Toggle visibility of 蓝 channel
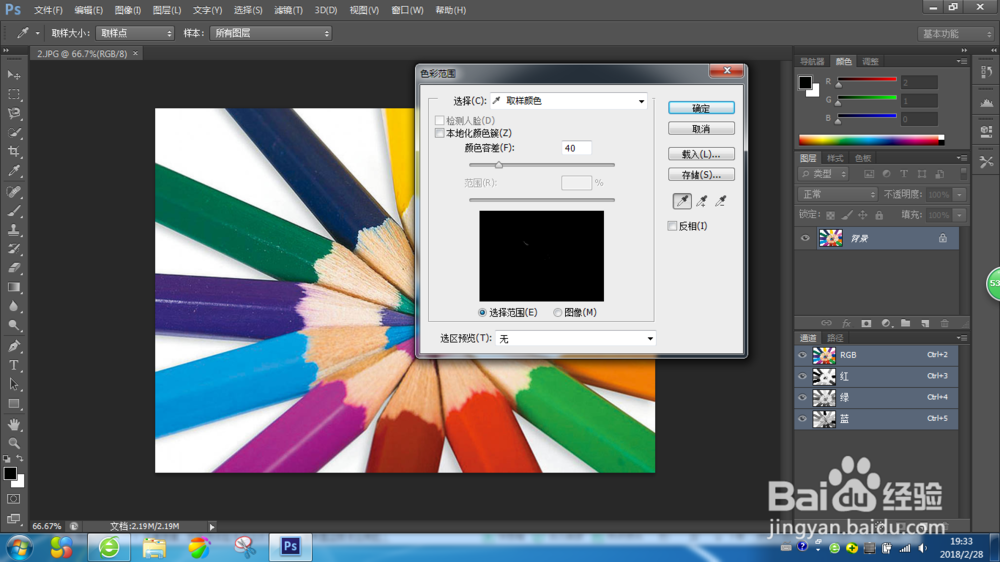Image resolution: width=1000 pixels, height=562 pixels. tap(802, 419)
